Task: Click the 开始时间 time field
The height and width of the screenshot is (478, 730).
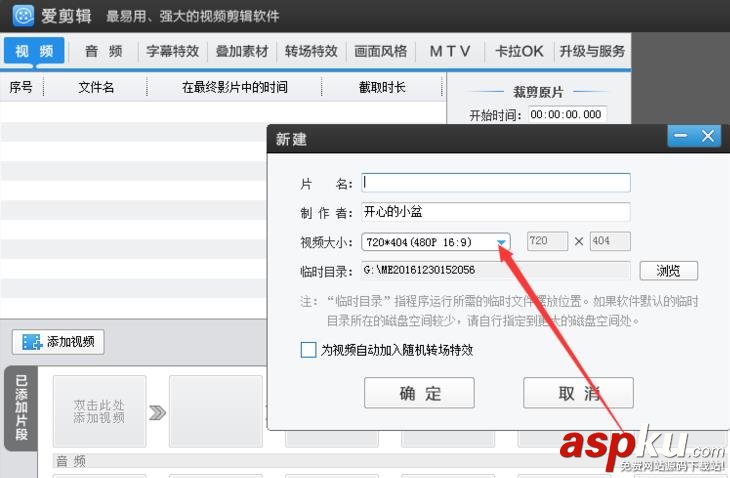Action: [x=567, y=114]
